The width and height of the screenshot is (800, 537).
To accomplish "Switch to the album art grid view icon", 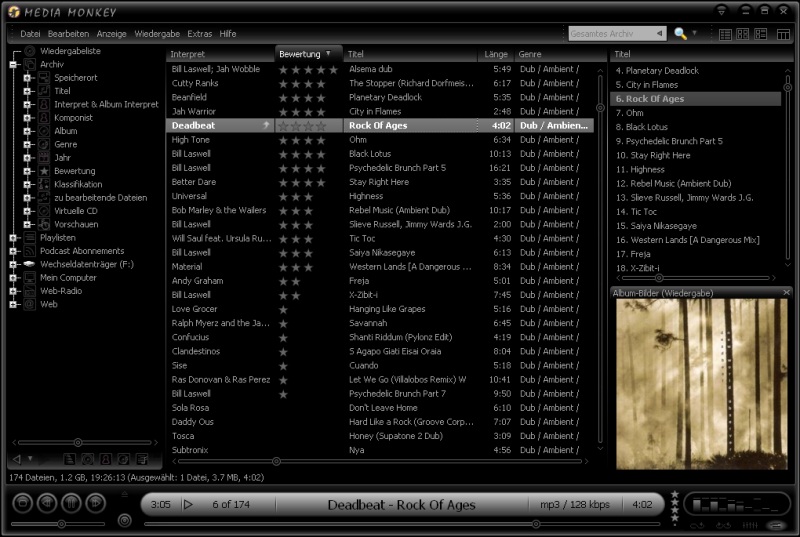I will click(743, 34).
